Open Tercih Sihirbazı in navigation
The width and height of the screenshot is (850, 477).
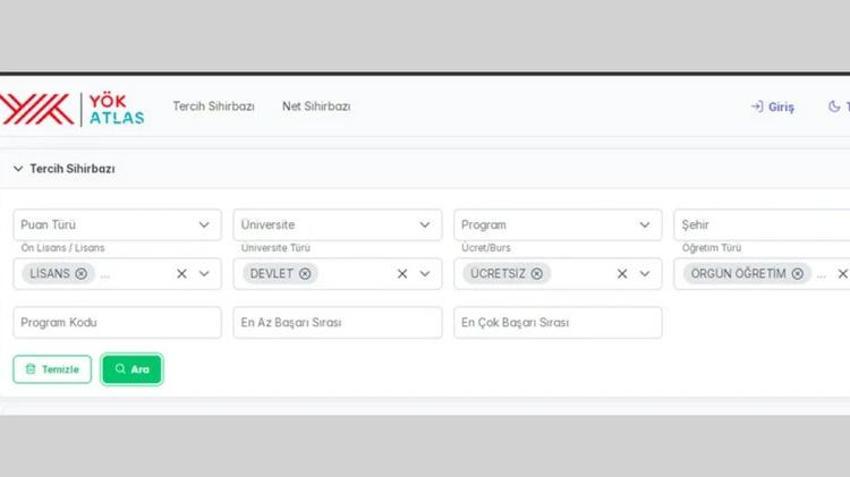[x=214, y=106]
